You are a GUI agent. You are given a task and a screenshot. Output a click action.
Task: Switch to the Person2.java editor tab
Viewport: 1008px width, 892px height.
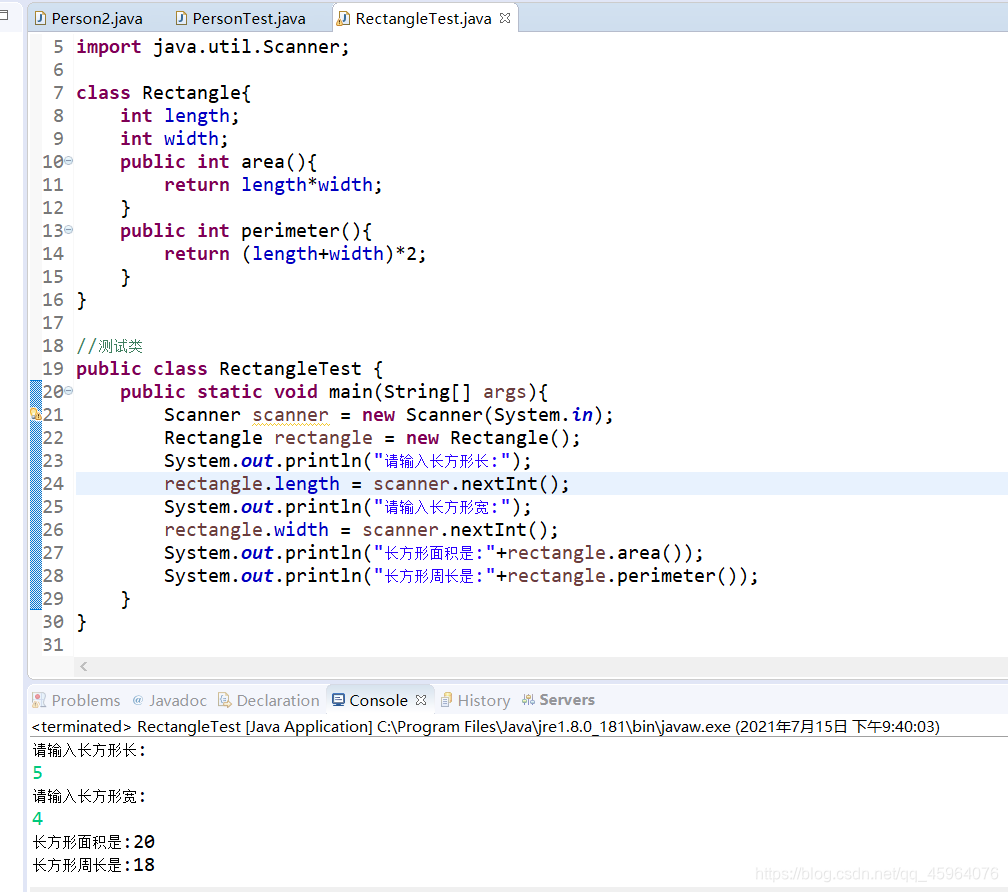(x=88, y=19)
